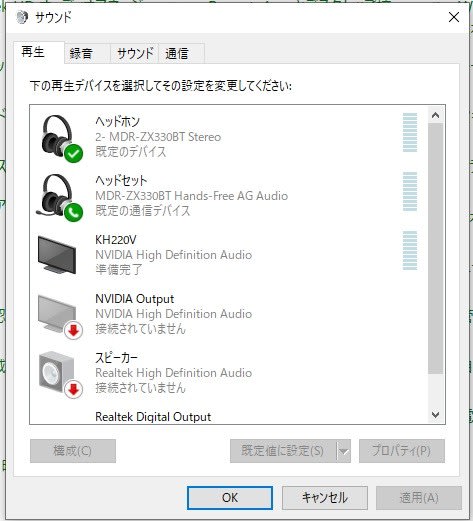Select the ヘッドセット Hands-Free headset icon
The height and width of the screenshot is (521, 473).
[x=60, y=197]
